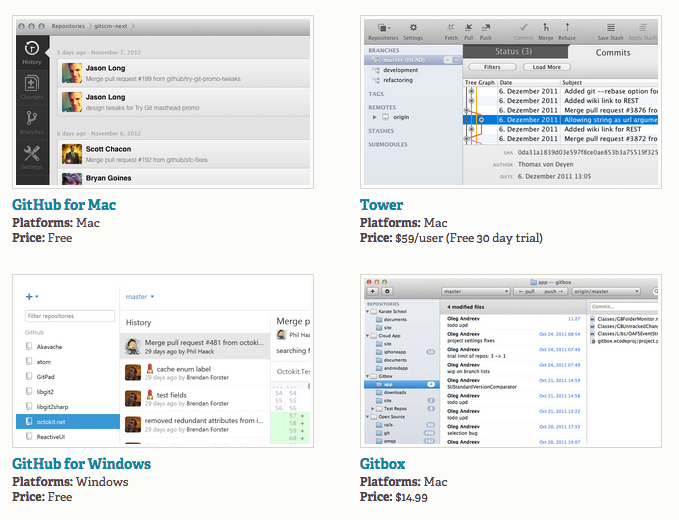This screenshot has width=679, height=520.
Task: Collapse the Karate School folder in Gitbox
Action: click(x=368, y=311)
